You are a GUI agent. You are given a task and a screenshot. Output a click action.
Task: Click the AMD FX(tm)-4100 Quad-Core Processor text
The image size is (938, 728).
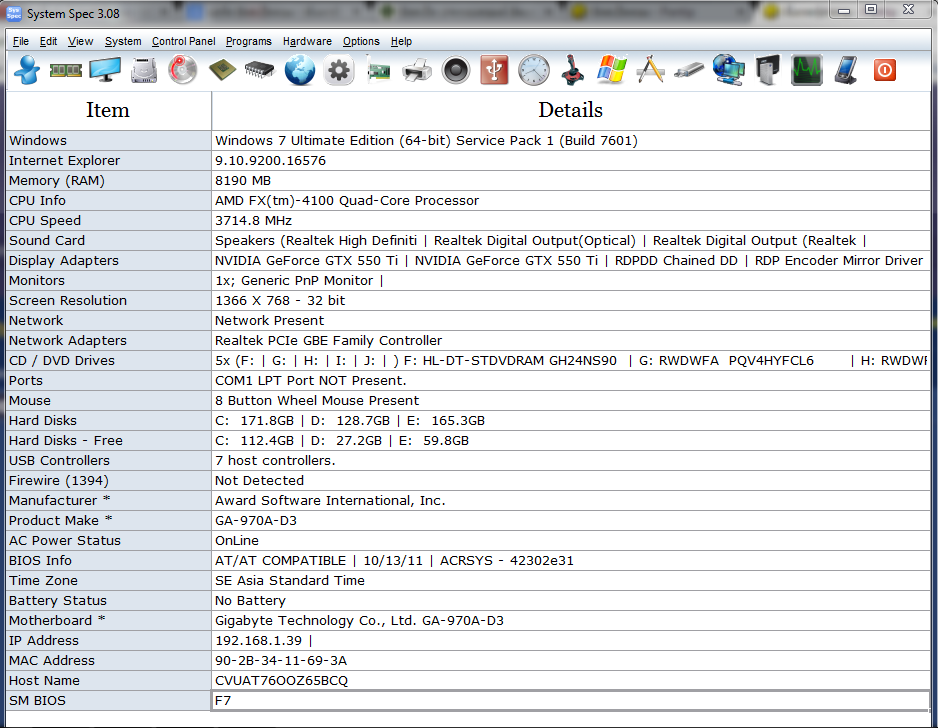point(347,201)
